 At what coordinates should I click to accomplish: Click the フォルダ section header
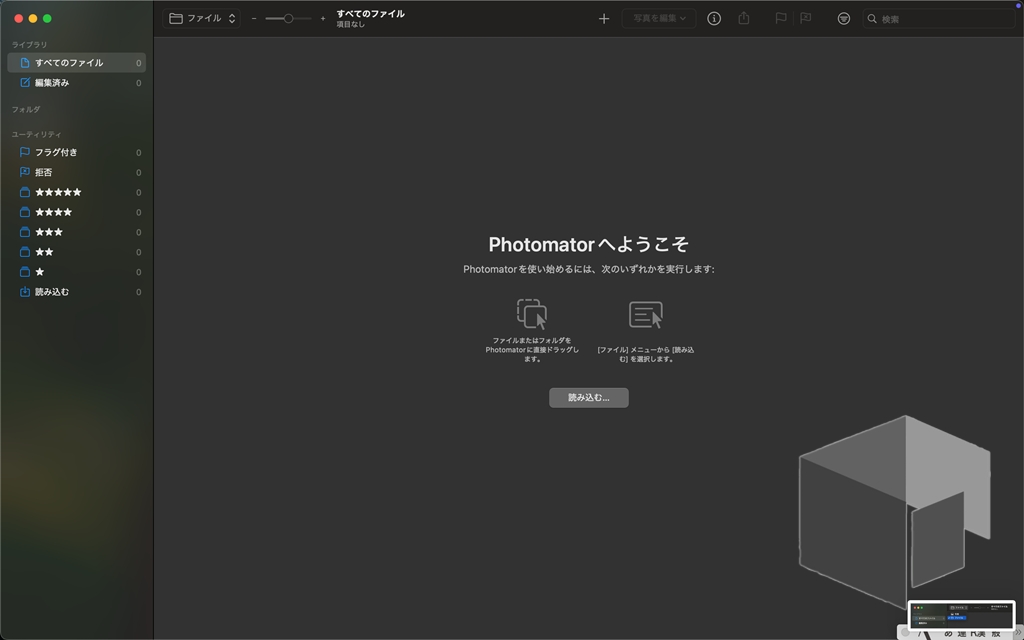pyautogui.click(x=26, y=109)
